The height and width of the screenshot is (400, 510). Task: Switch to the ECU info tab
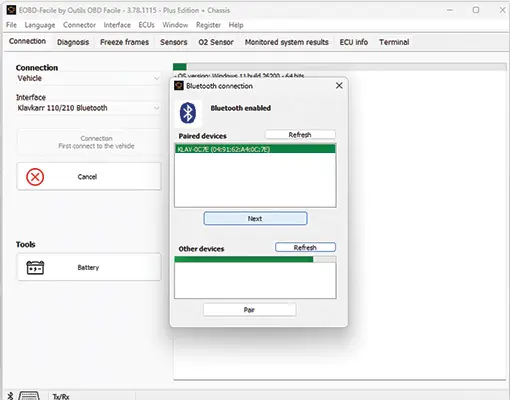(x=354, y=42)
